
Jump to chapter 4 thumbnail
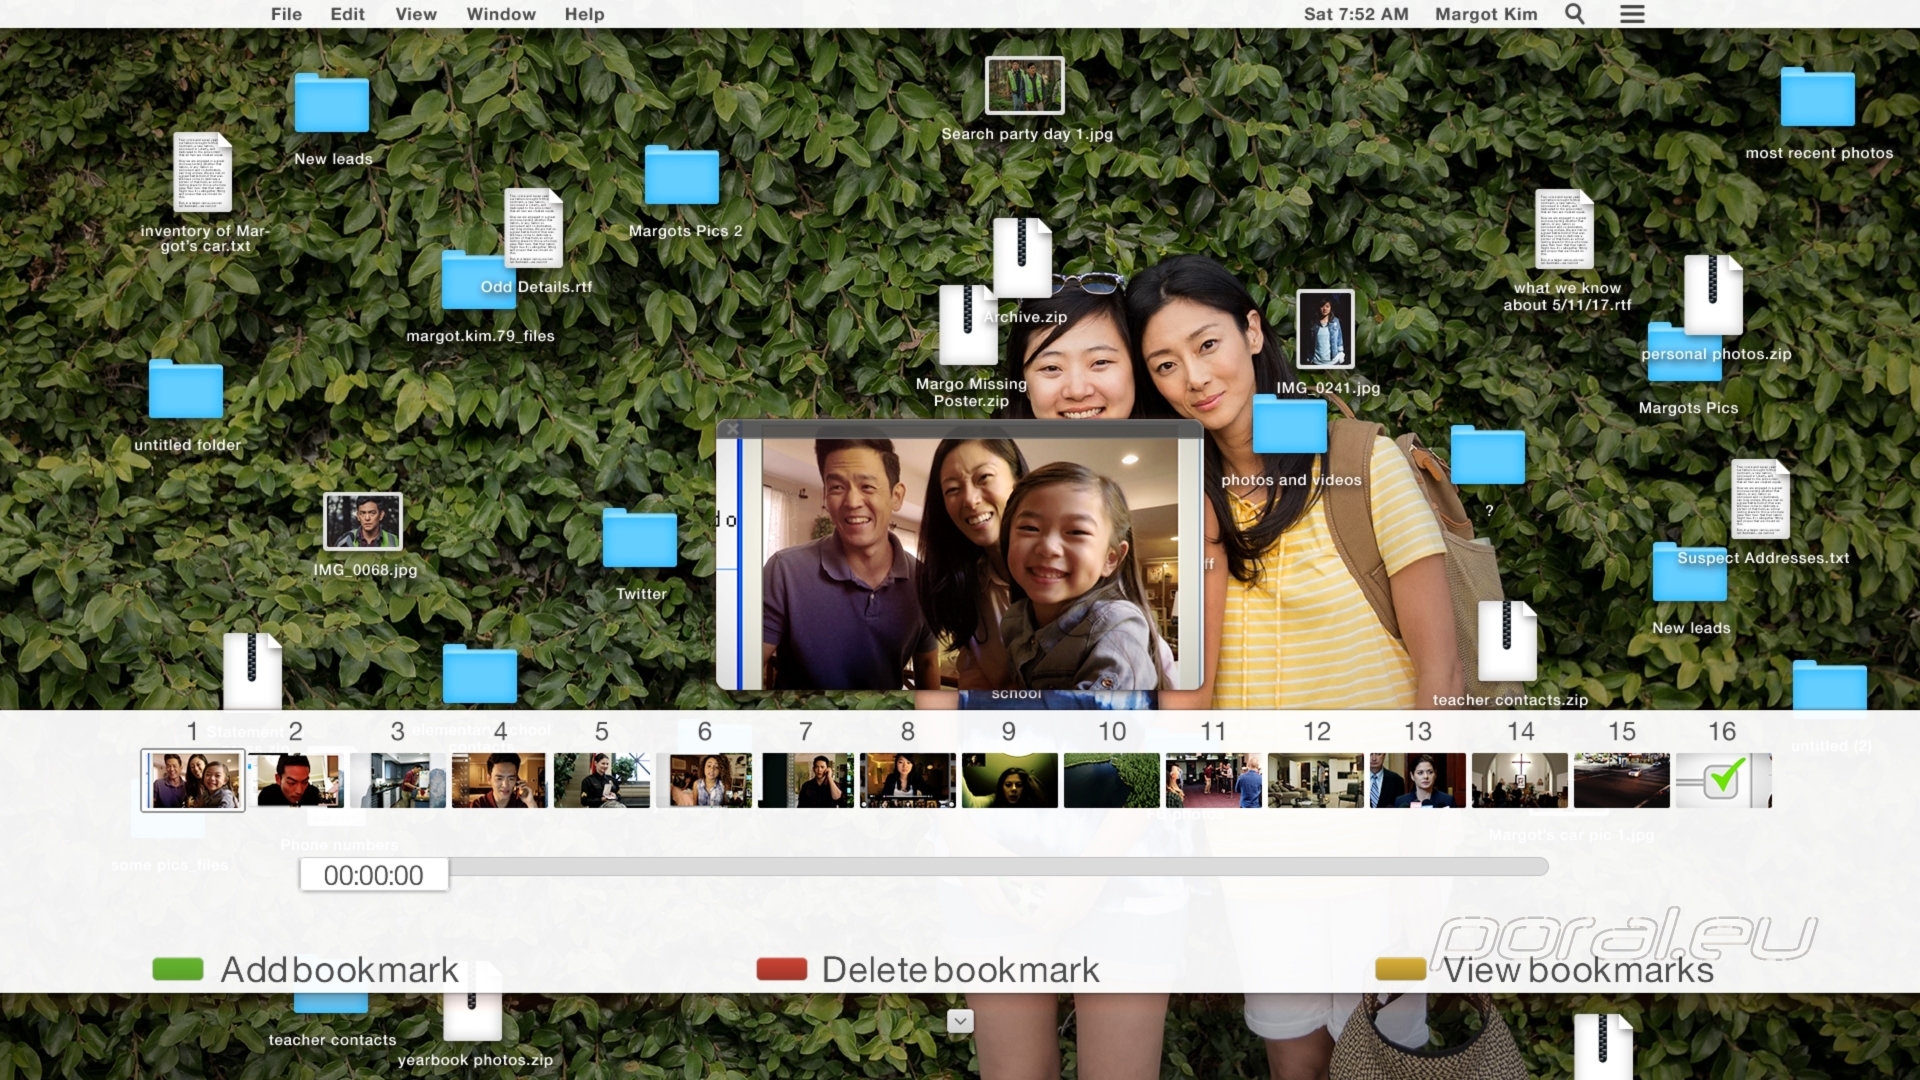[499, 781]
